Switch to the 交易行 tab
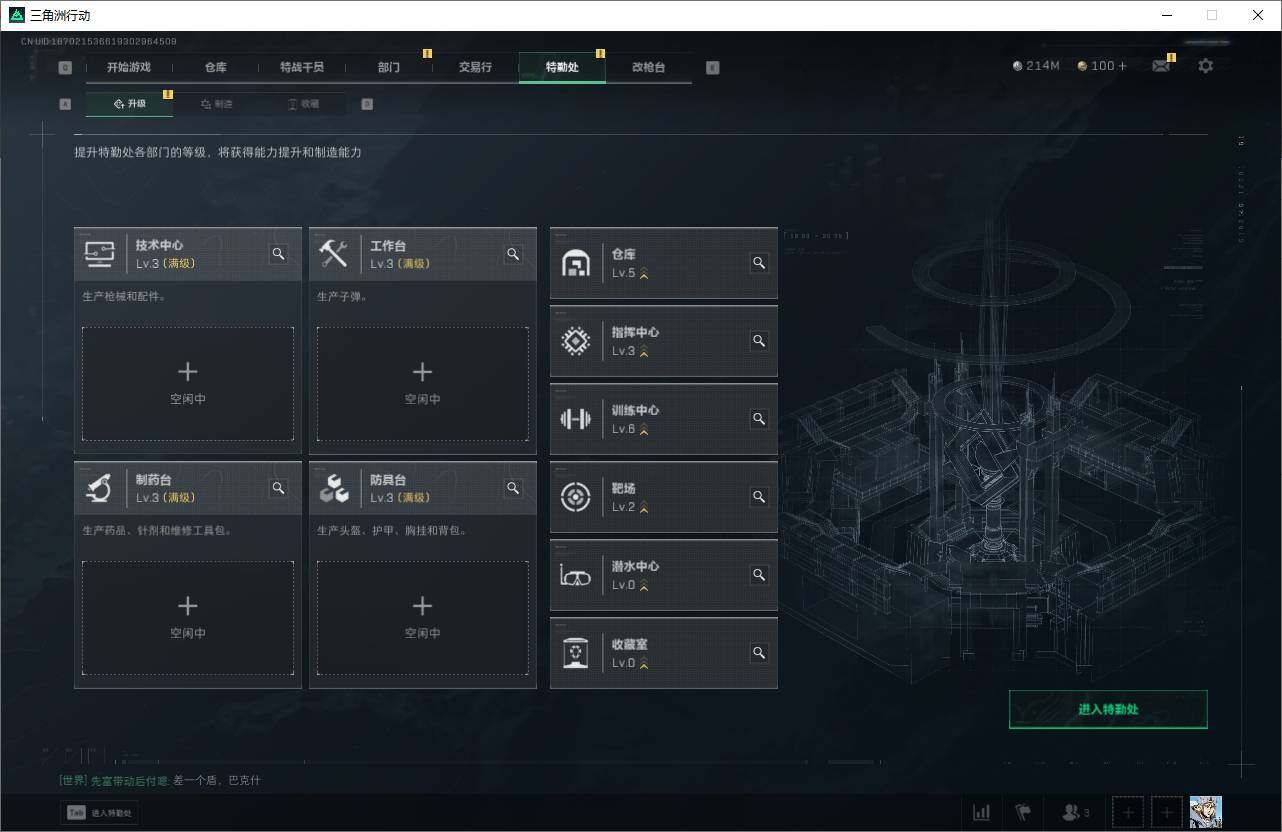This screenshot has height=832, width=1282. point(475,67)
